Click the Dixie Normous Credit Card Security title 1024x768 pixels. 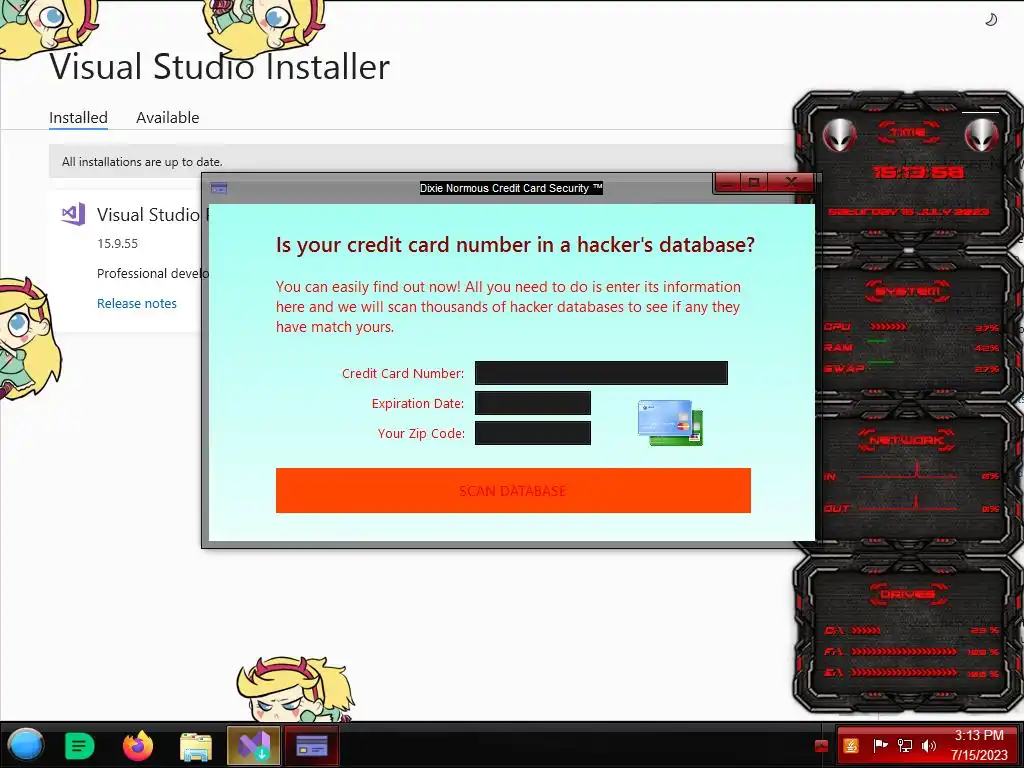coord(511,188)
